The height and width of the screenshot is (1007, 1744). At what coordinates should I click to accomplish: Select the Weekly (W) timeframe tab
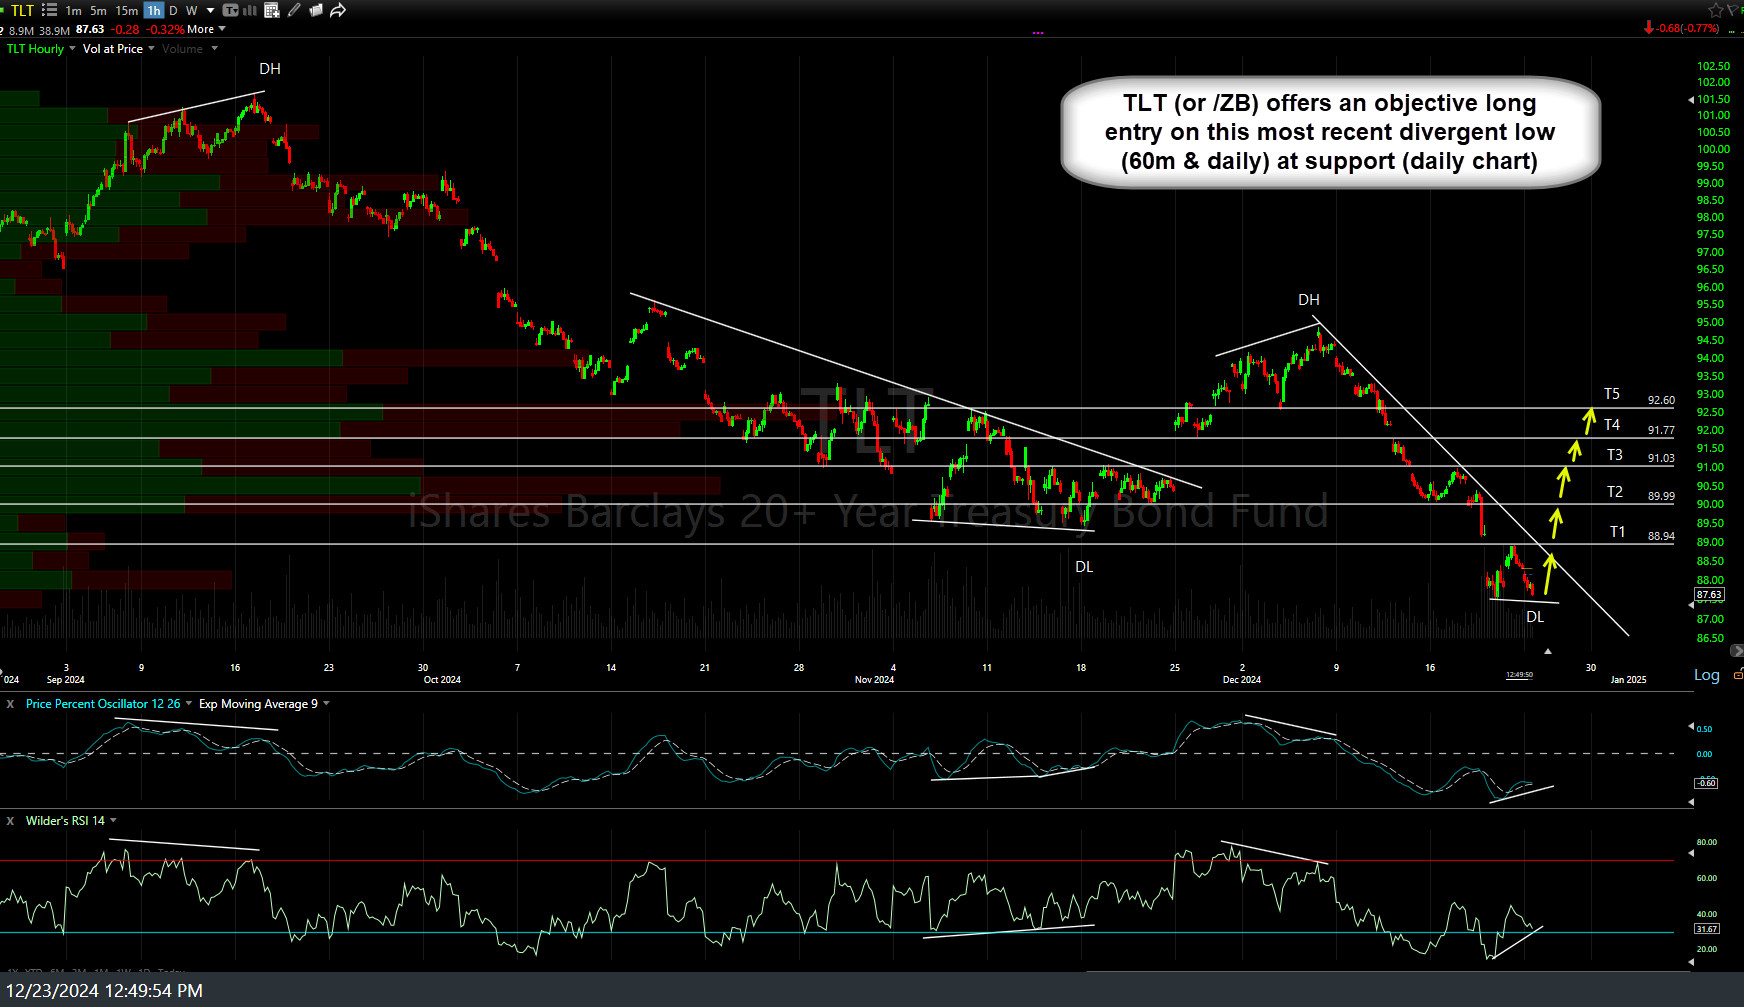(x=191, y=10)
